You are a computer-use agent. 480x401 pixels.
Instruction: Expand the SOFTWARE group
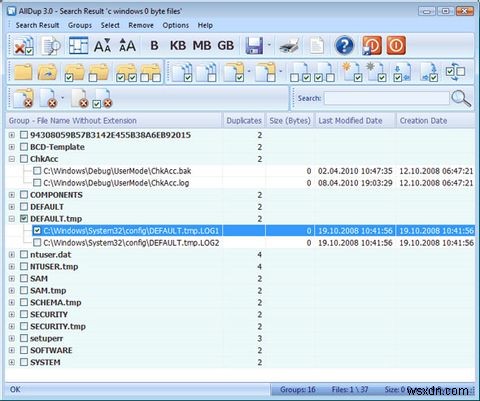coord(12,350)
